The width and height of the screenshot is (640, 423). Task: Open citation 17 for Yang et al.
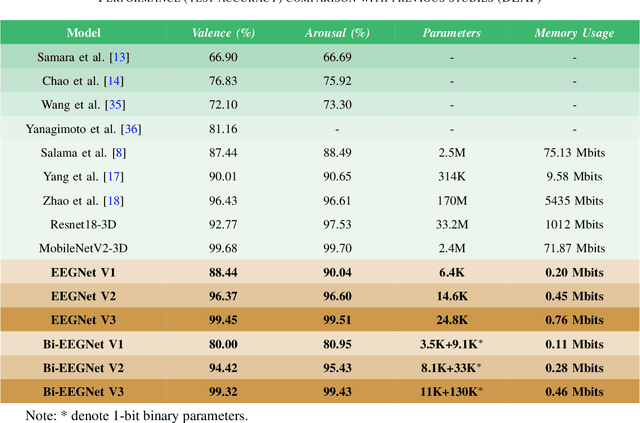[x=115, y=174]
